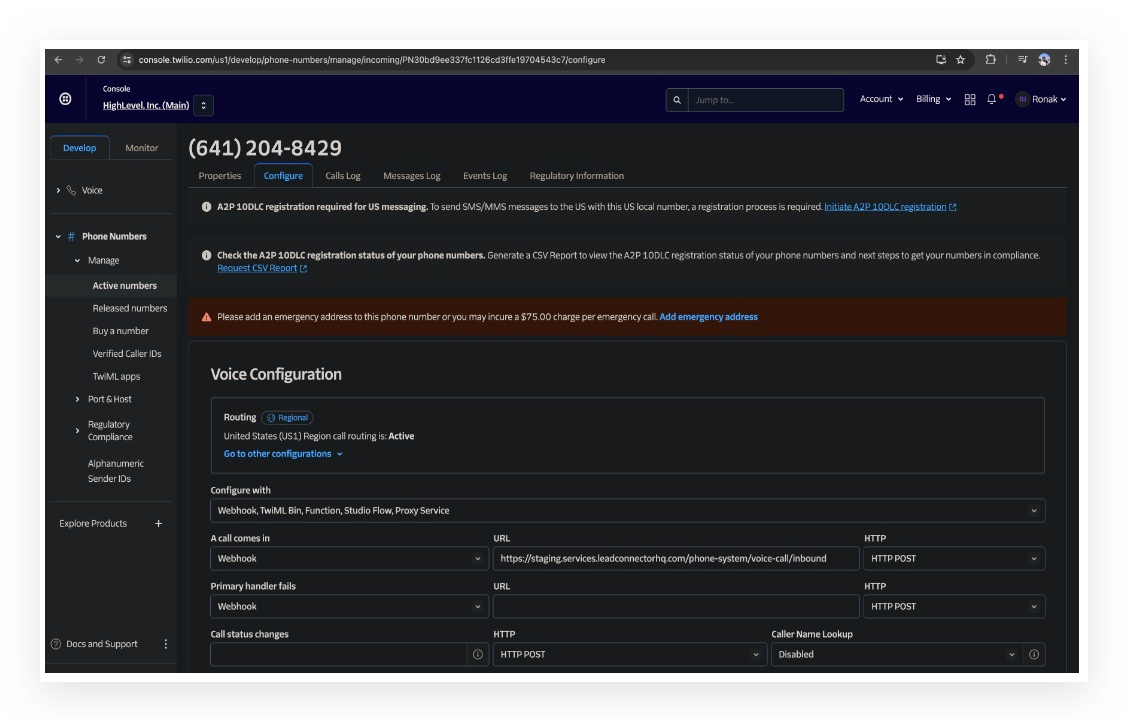
Task: Open the Ronak user menu
Action: pyautogui.click(x=1041, y=99)
